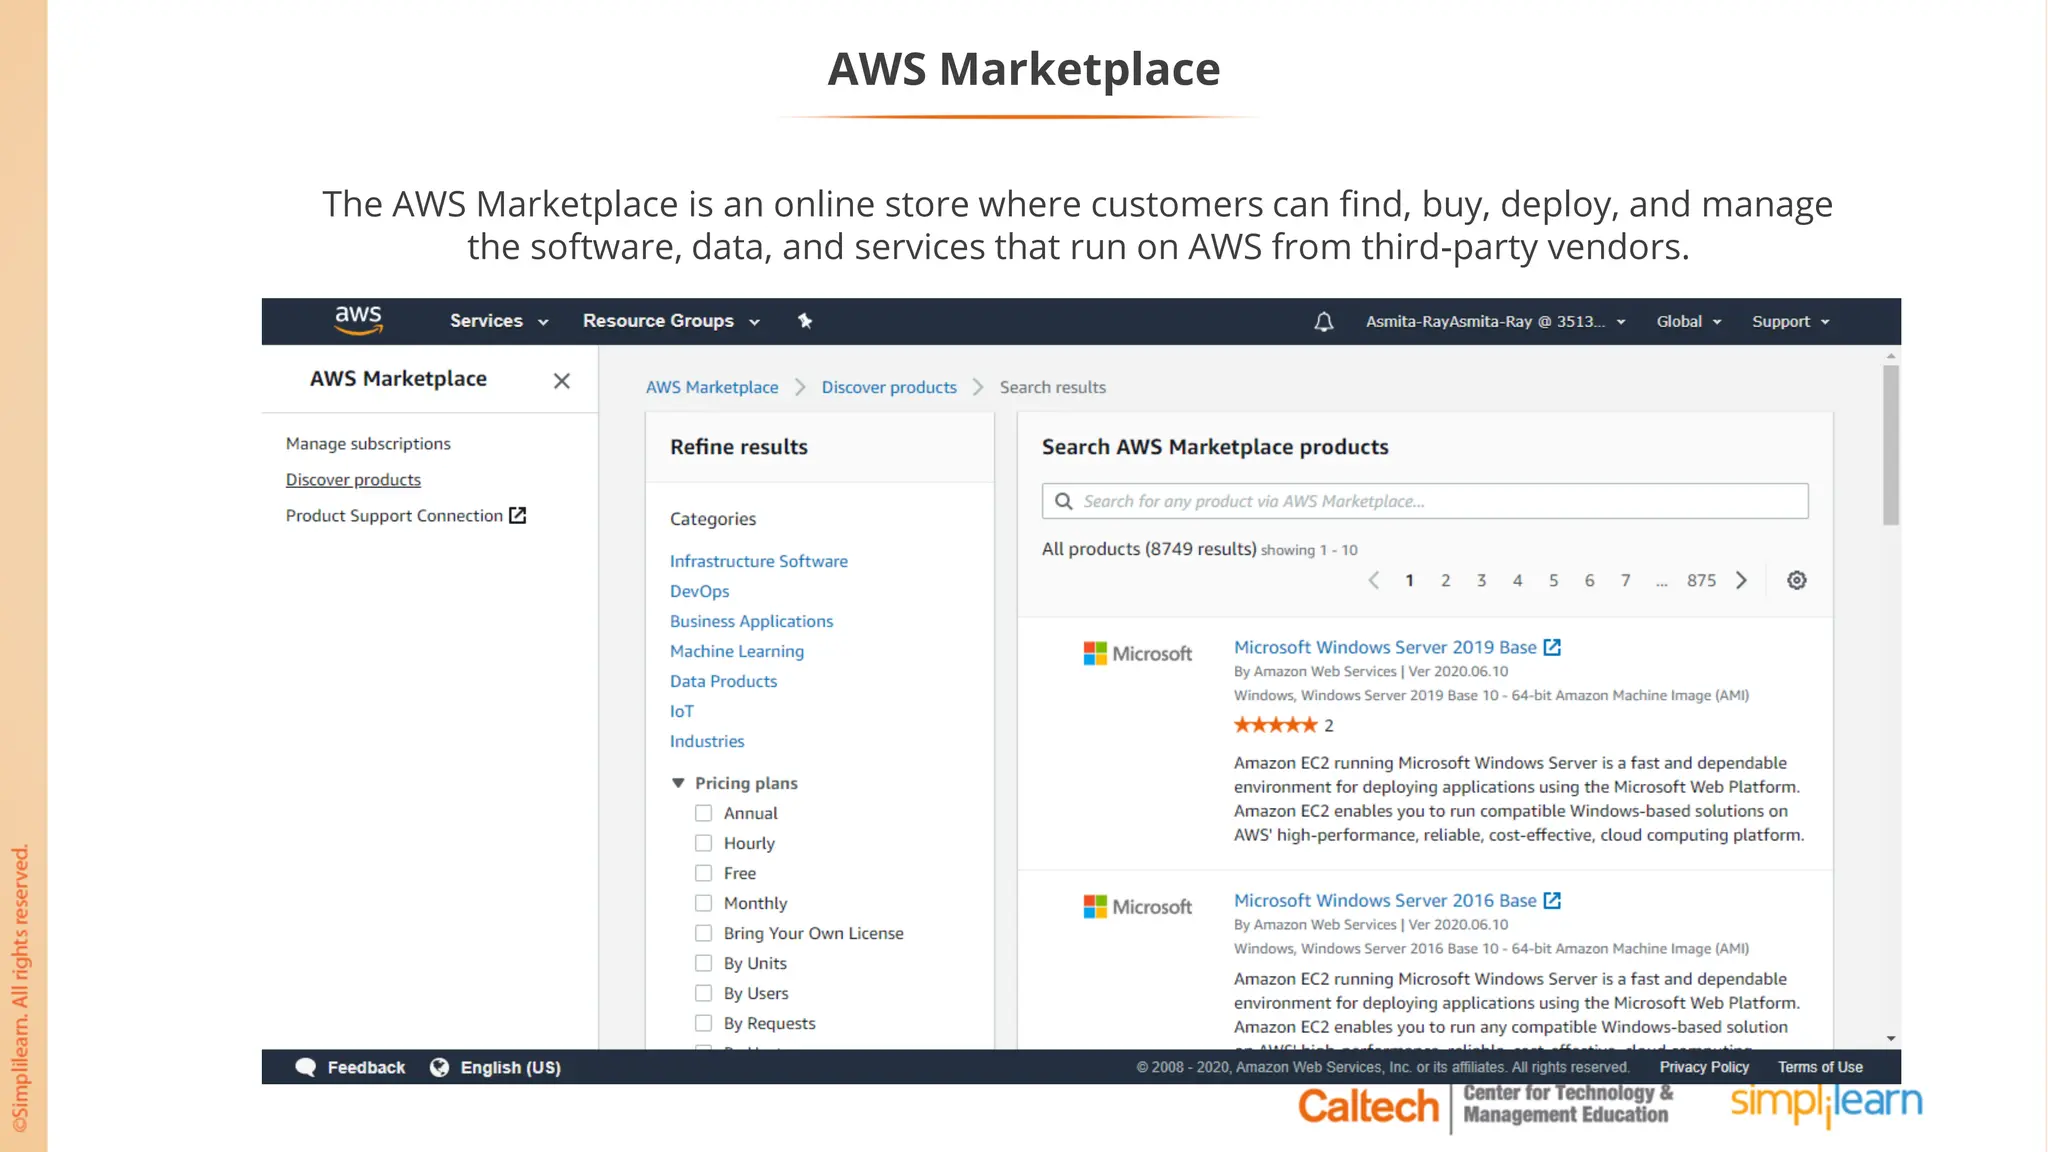
Task: Tick the Annual pricing plan checkbox
Action: tap(704, 813)
